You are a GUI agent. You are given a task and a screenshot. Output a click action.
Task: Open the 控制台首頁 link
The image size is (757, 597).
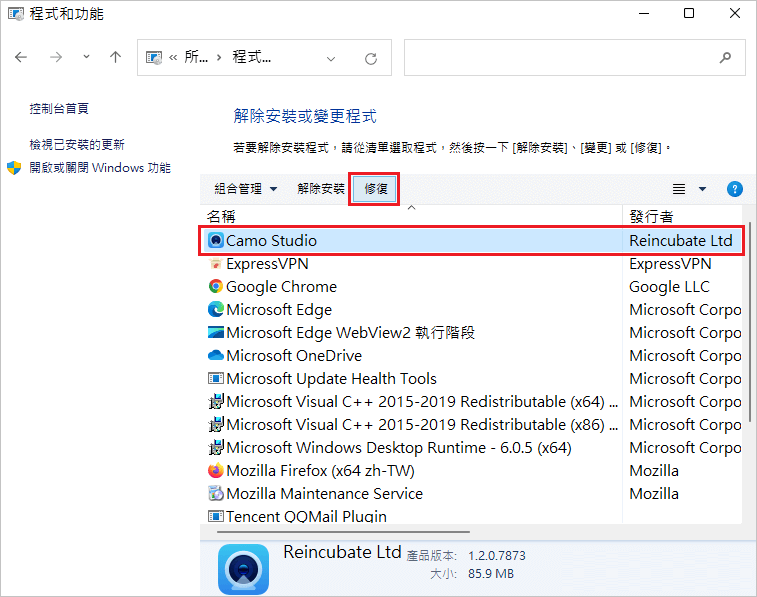pyautogui.click(x=59, y=109)
